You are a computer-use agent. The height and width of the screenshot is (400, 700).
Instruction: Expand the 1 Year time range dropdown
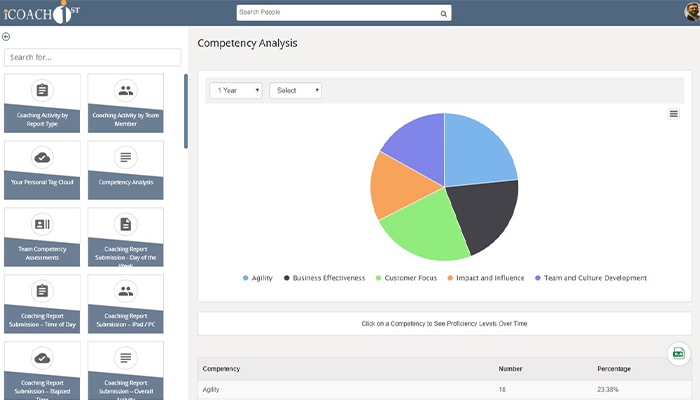(x=236, y=90)
